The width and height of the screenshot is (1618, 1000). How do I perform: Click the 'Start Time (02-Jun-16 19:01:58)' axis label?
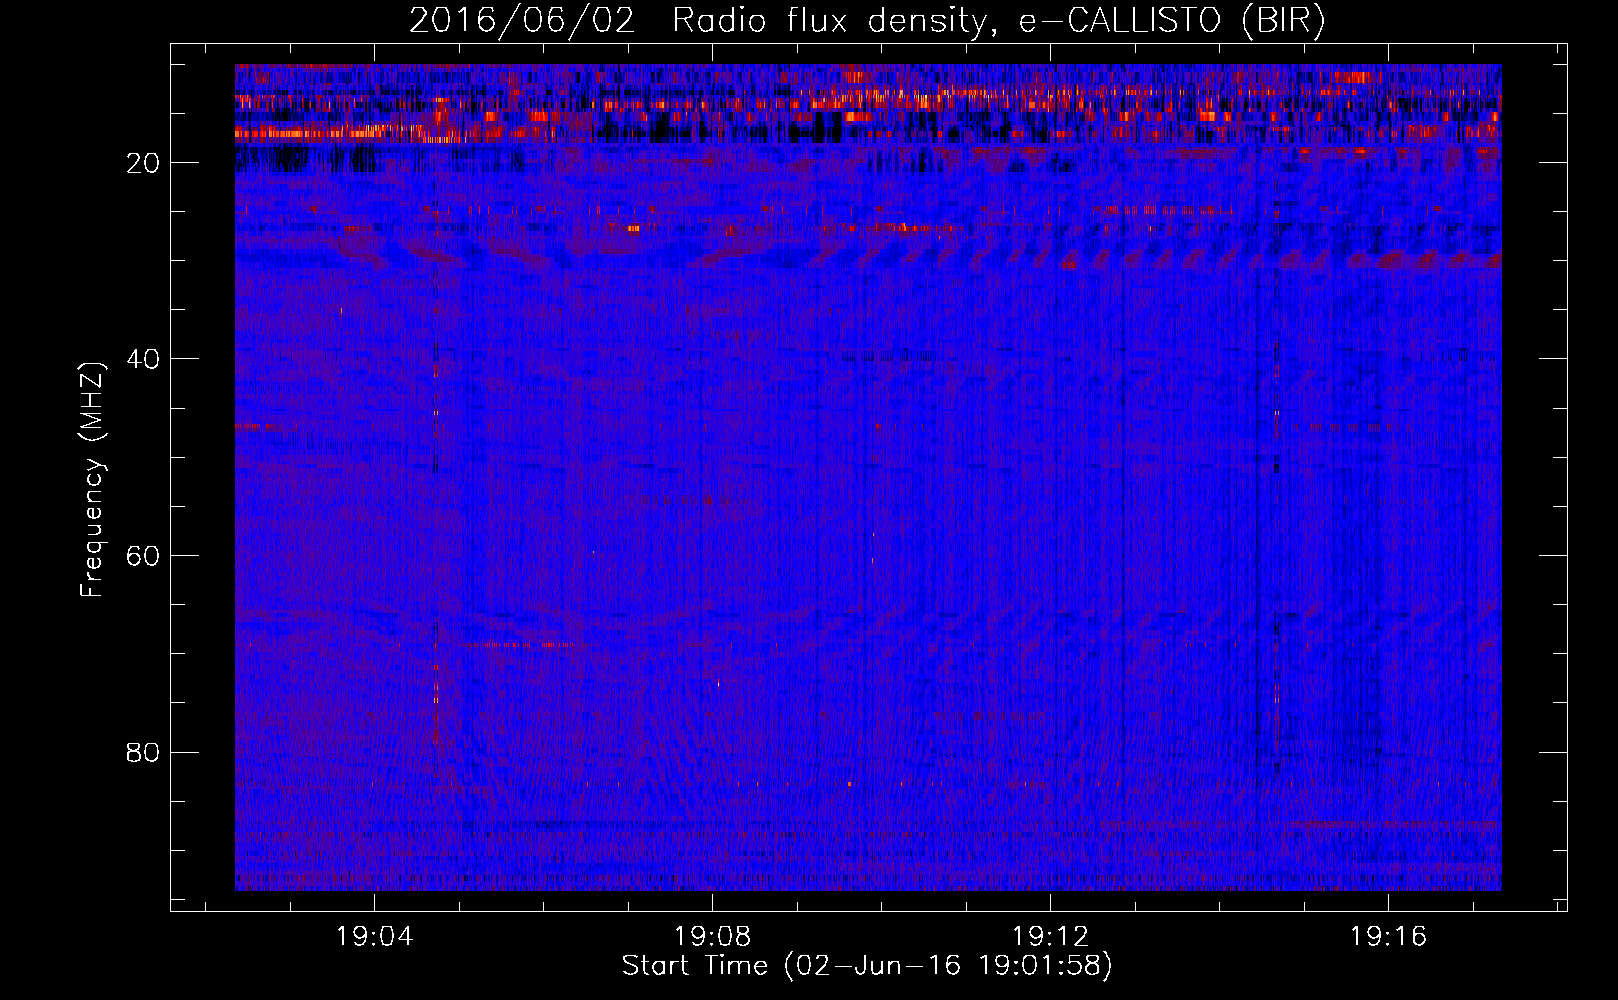coord(867,966)
